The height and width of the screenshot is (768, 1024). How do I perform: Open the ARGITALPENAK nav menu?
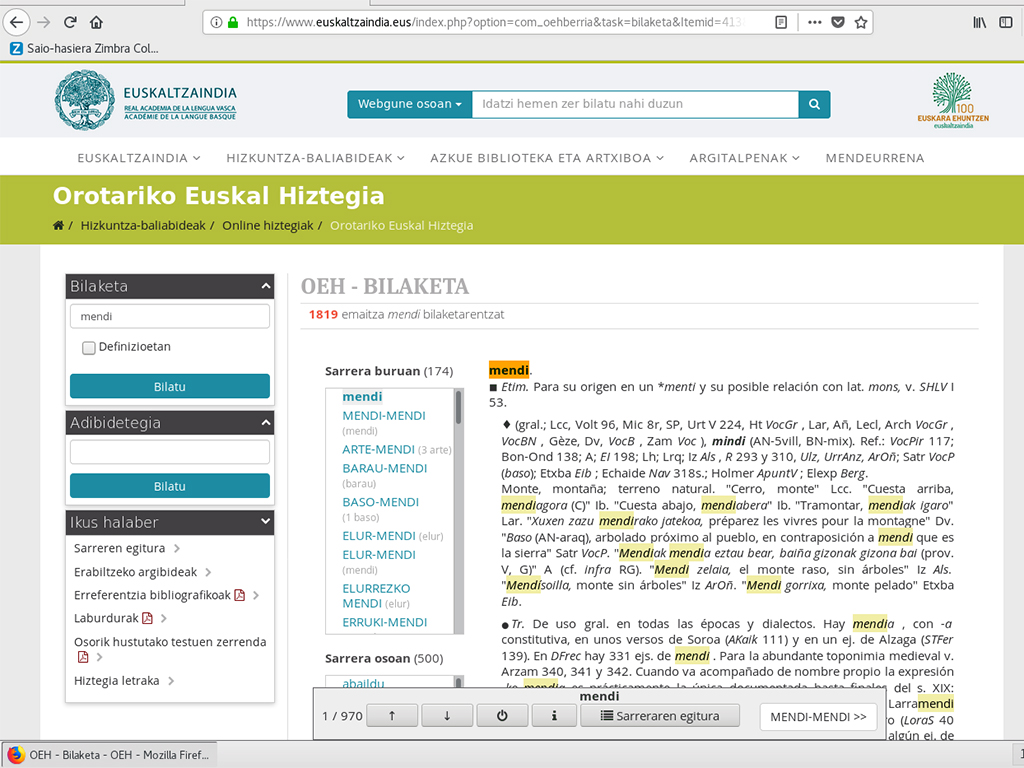click(744, 158)
